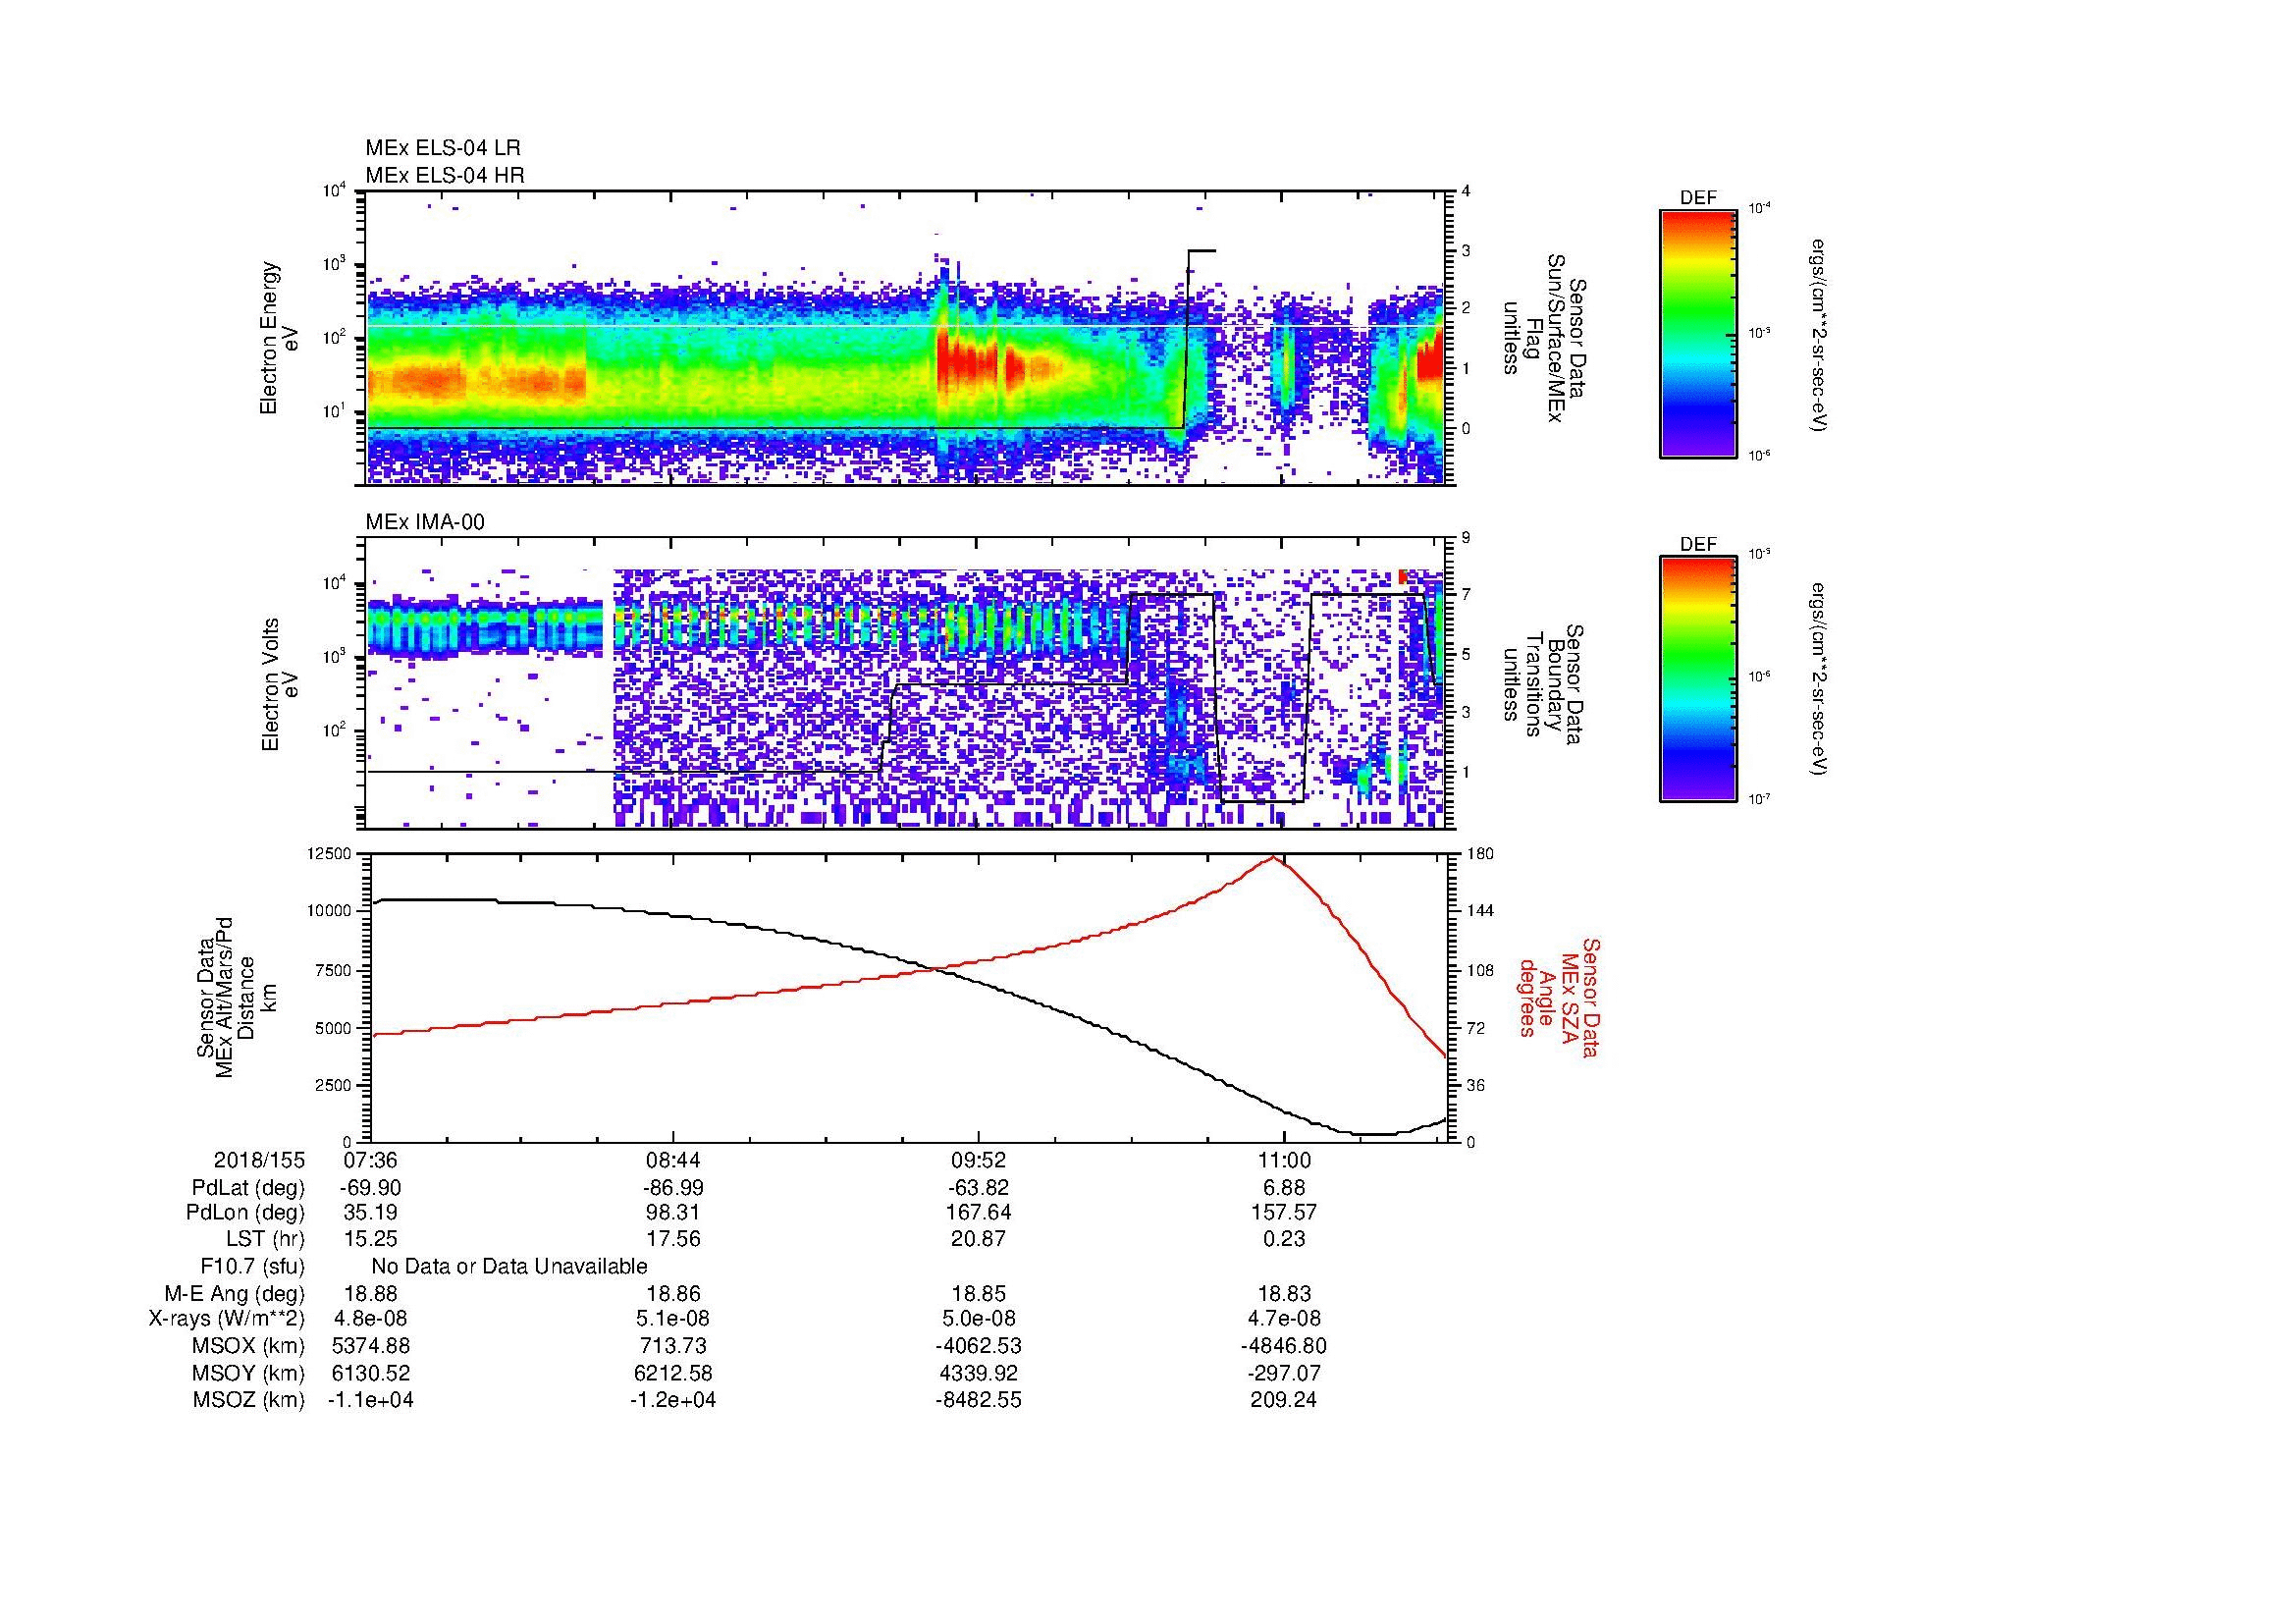
Task: Click the red MEx SZA Angle axis label
Action: pyautogui.click(x=1558, y=997)
